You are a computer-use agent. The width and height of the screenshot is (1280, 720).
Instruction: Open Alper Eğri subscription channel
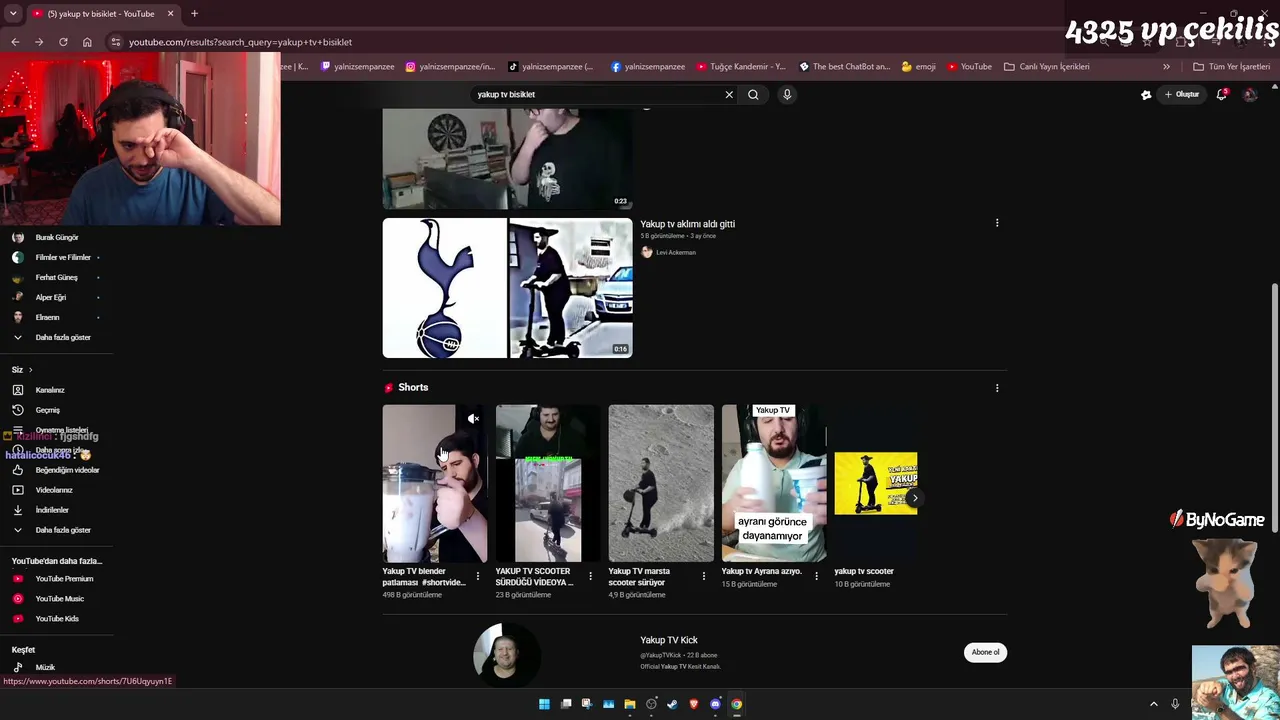[x=56, y=298]
